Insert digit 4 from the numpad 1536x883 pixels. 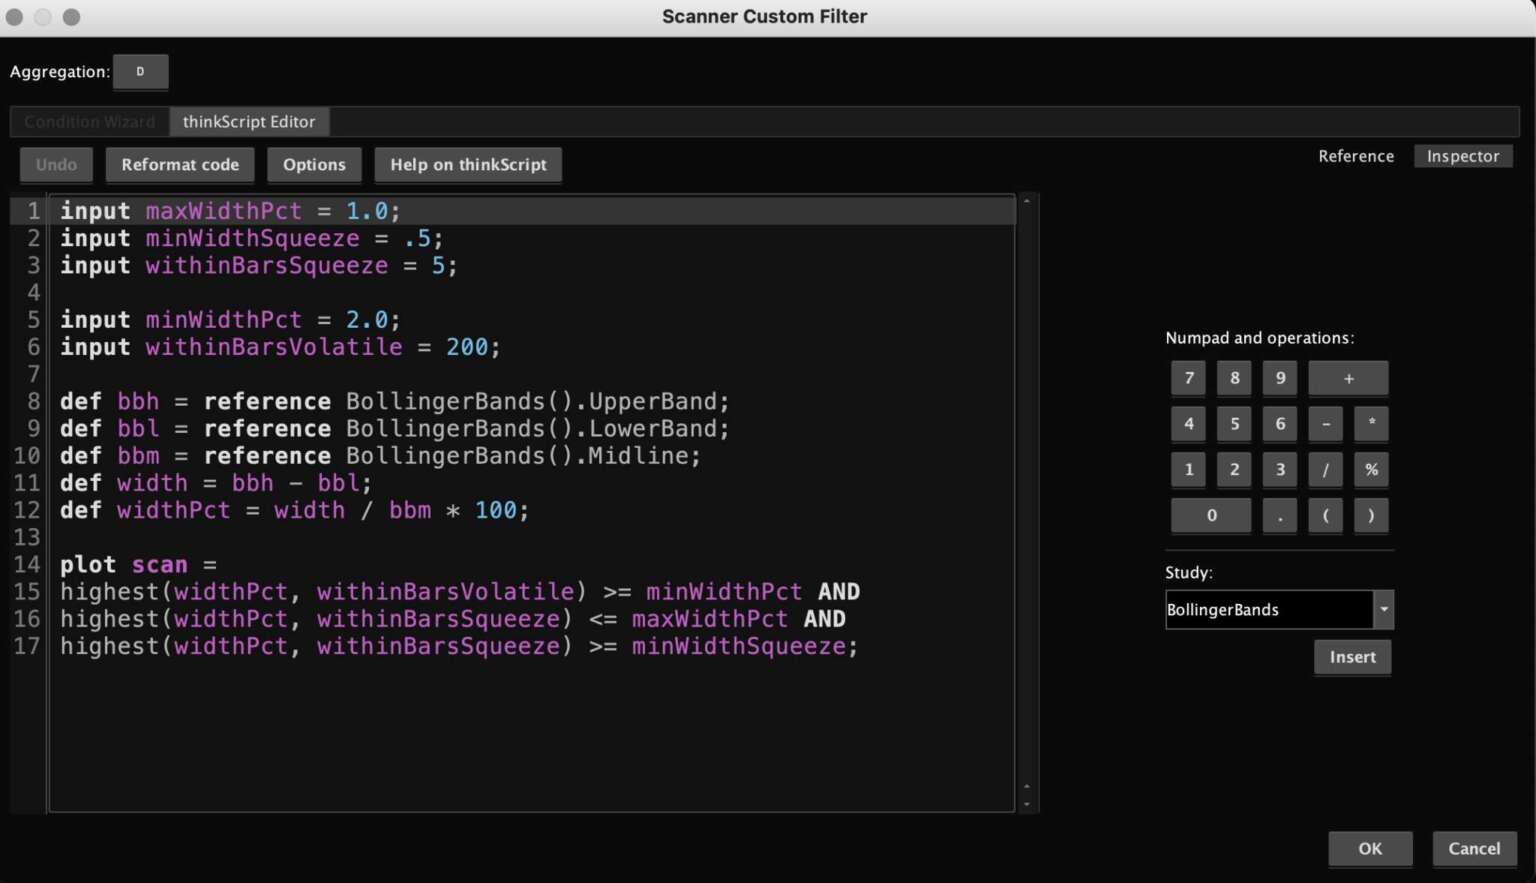(1189, 424)
